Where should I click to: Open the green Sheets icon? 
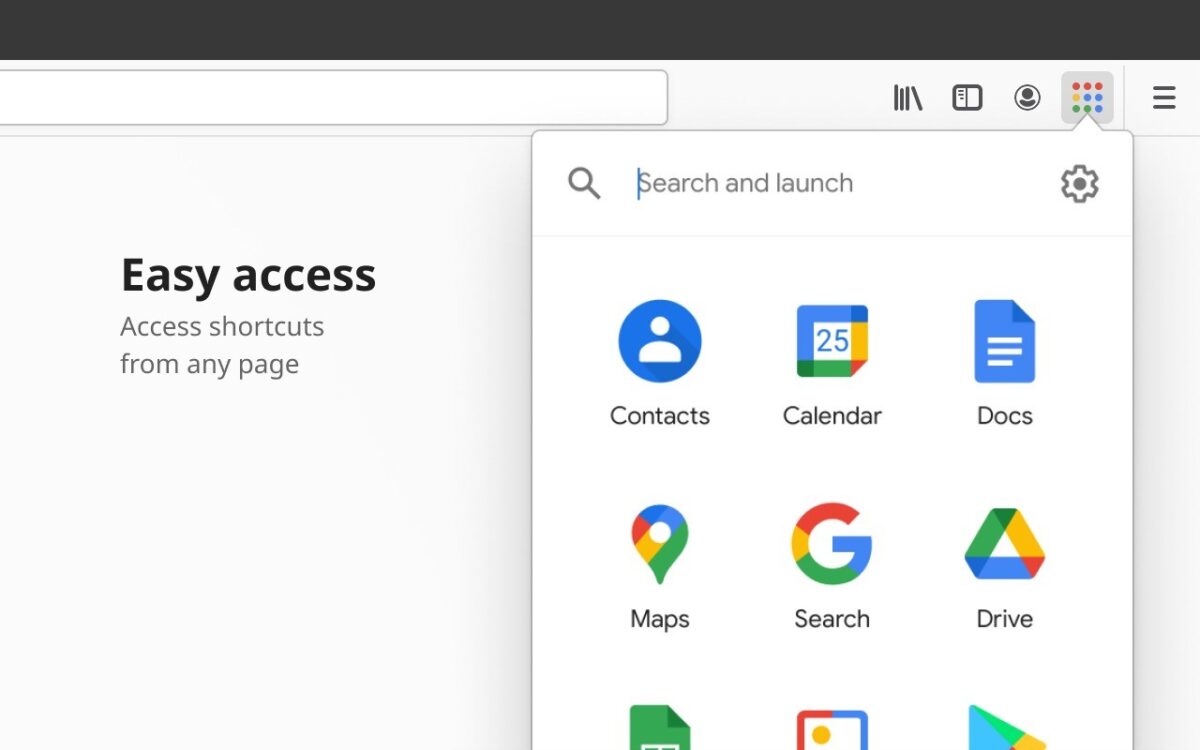pos(660,728)
